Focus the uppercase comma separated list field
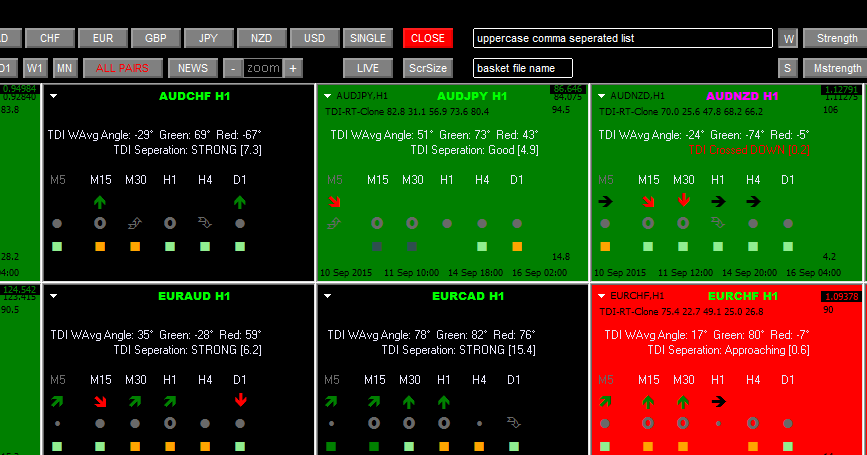This screenshot has width=867, height=455. 623,38
